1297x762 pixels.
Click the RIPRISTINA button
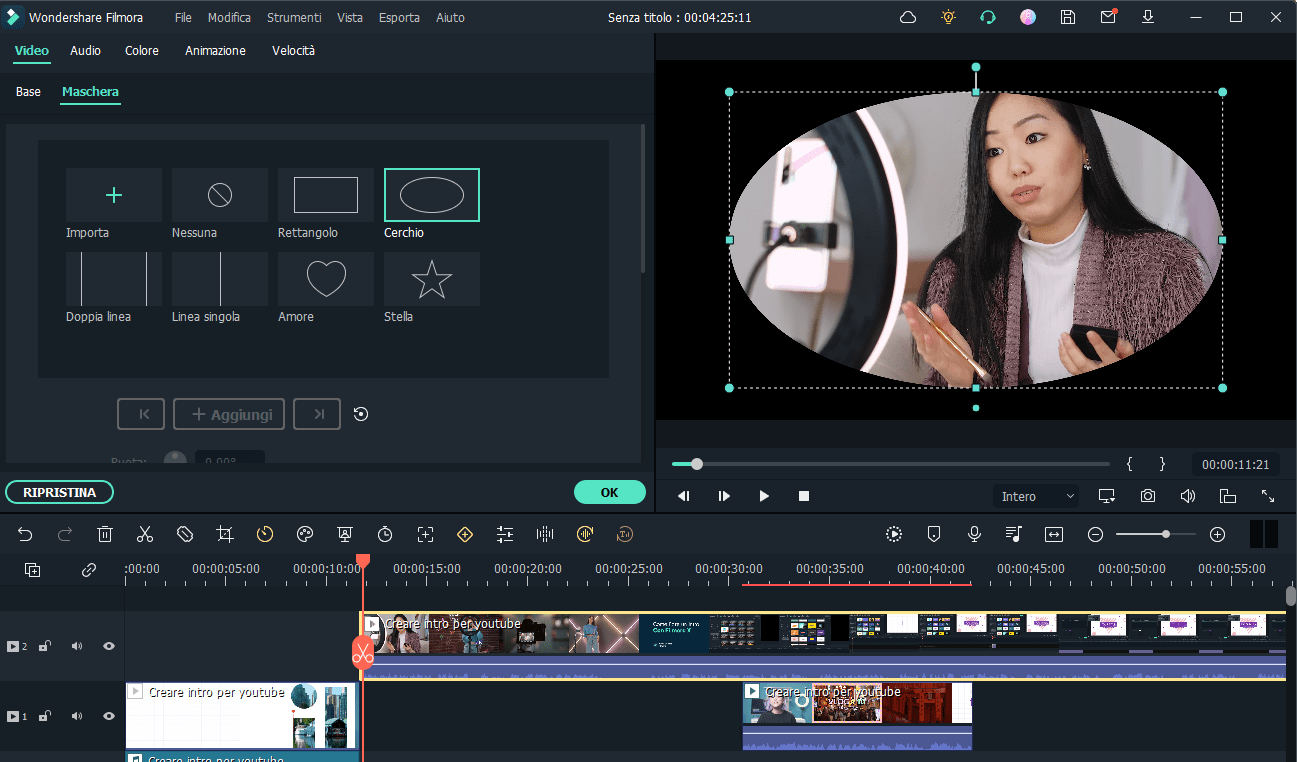tap(60, 492)
